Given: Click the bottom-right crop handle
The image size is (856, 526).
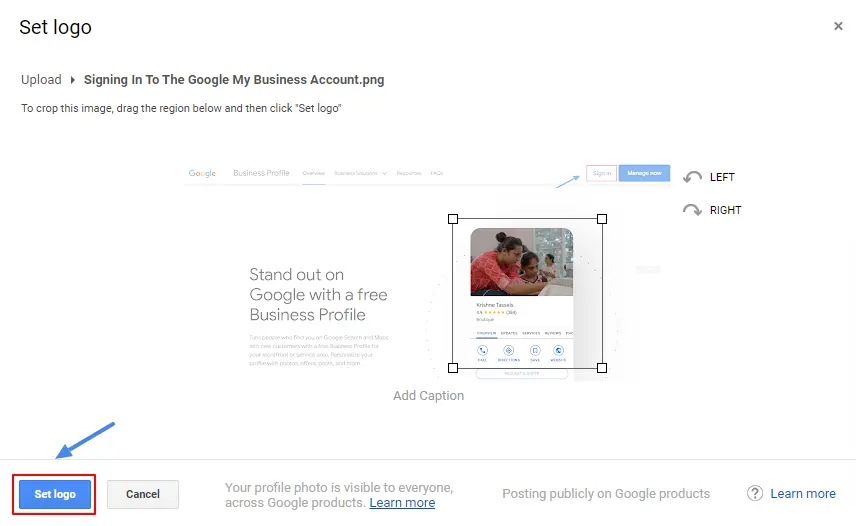Looking at the screenshot, I should (602, 368).
